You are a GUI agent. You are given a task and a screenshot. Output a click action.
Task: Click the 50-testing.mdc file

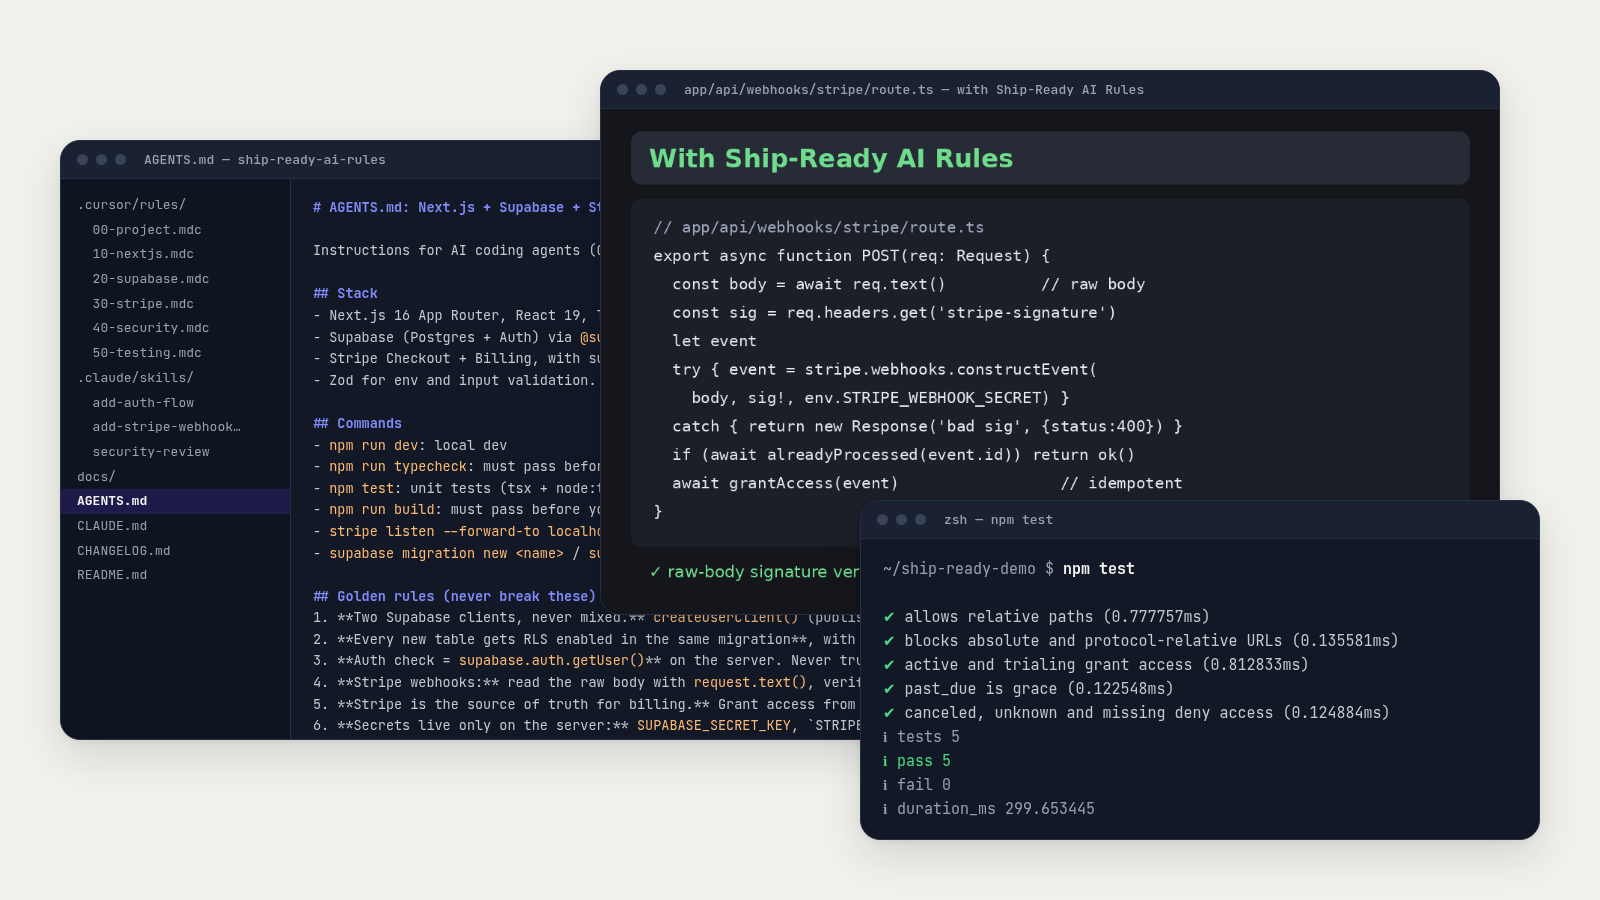(147, 353)
